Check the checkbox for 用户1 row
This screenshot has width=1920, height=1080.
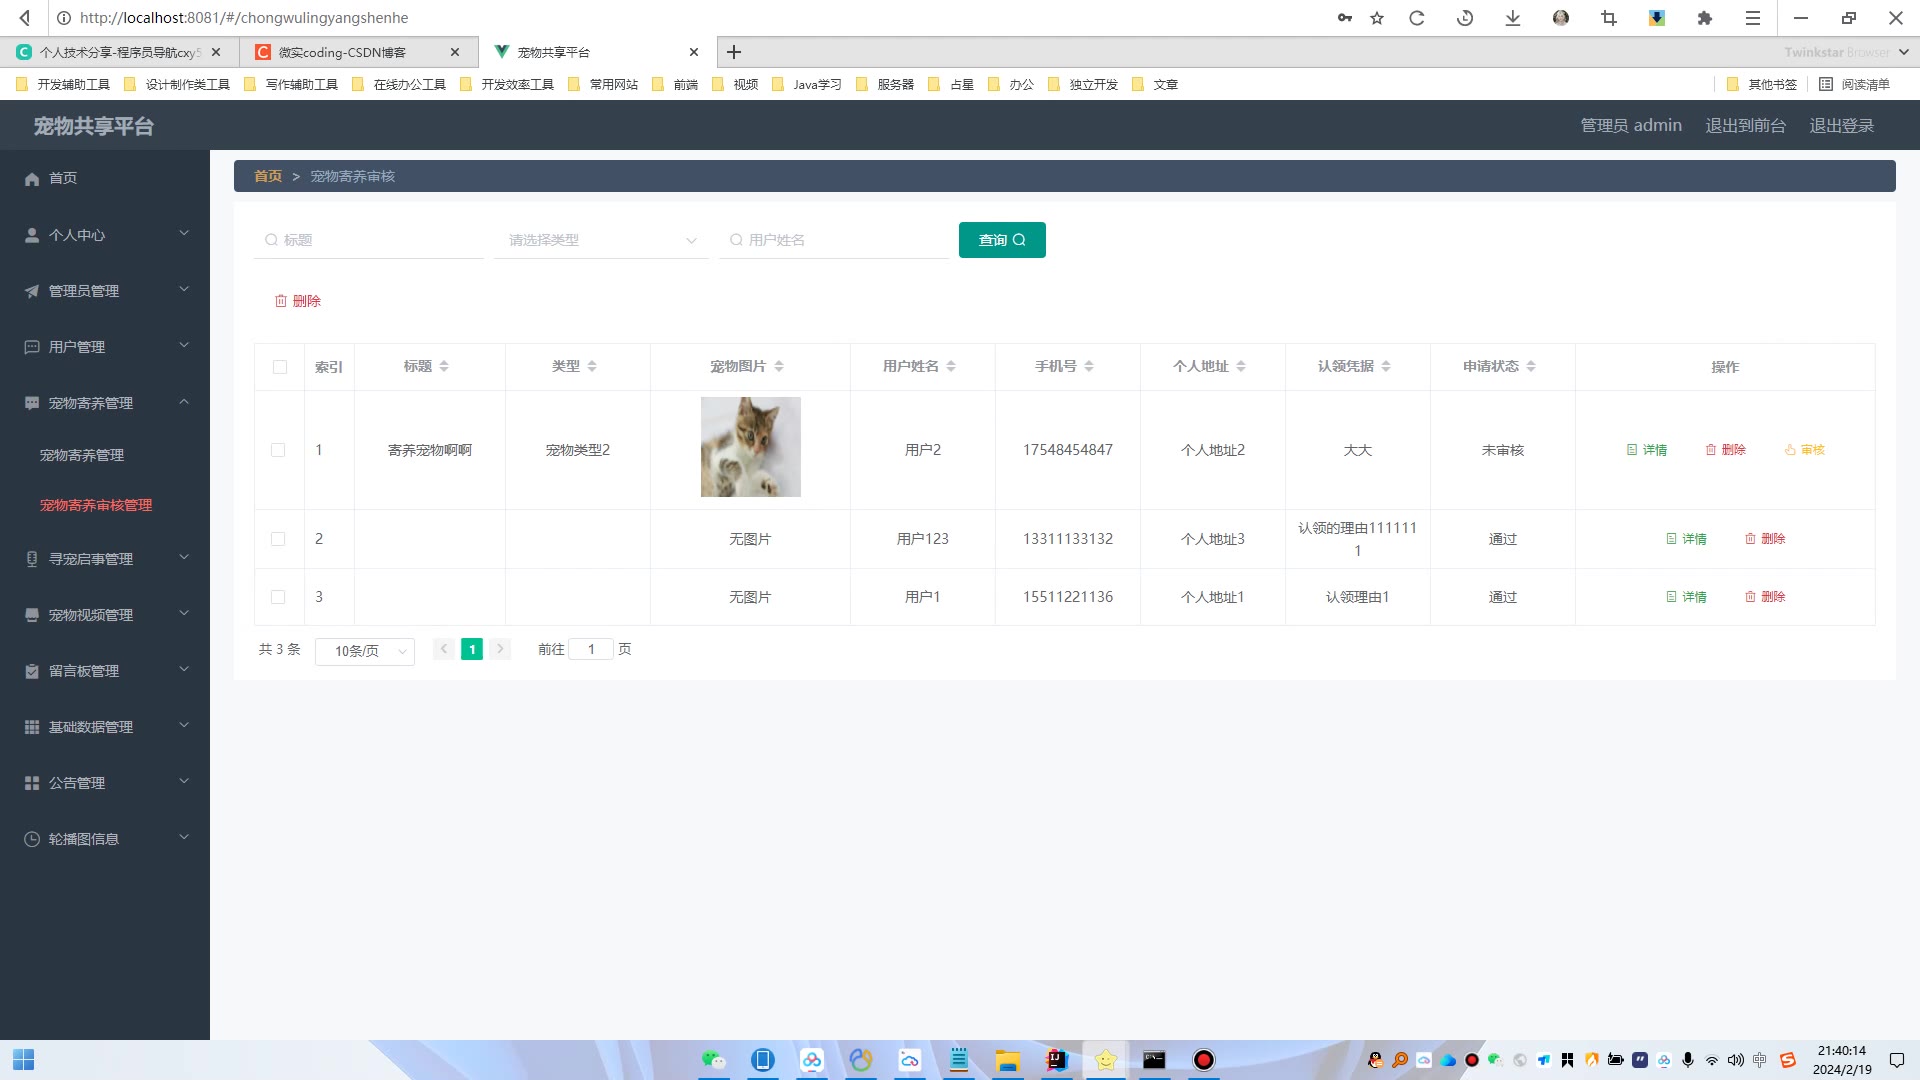[x=278, y=597]
